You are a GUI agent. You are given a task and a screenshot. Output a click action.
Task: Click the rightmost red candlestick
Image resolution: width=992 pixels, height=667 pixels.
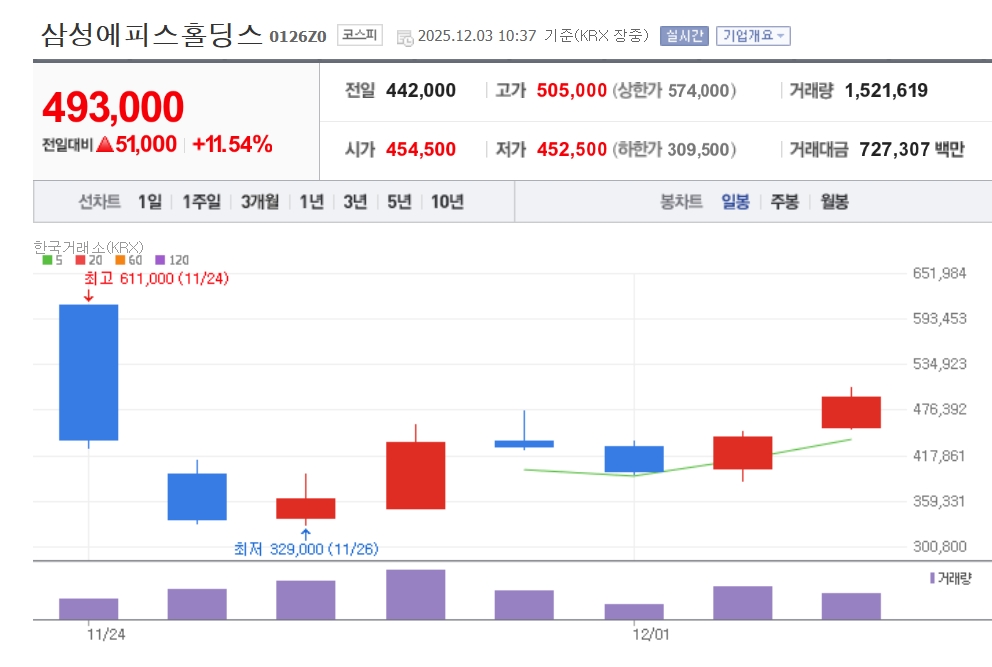(851, 412)
